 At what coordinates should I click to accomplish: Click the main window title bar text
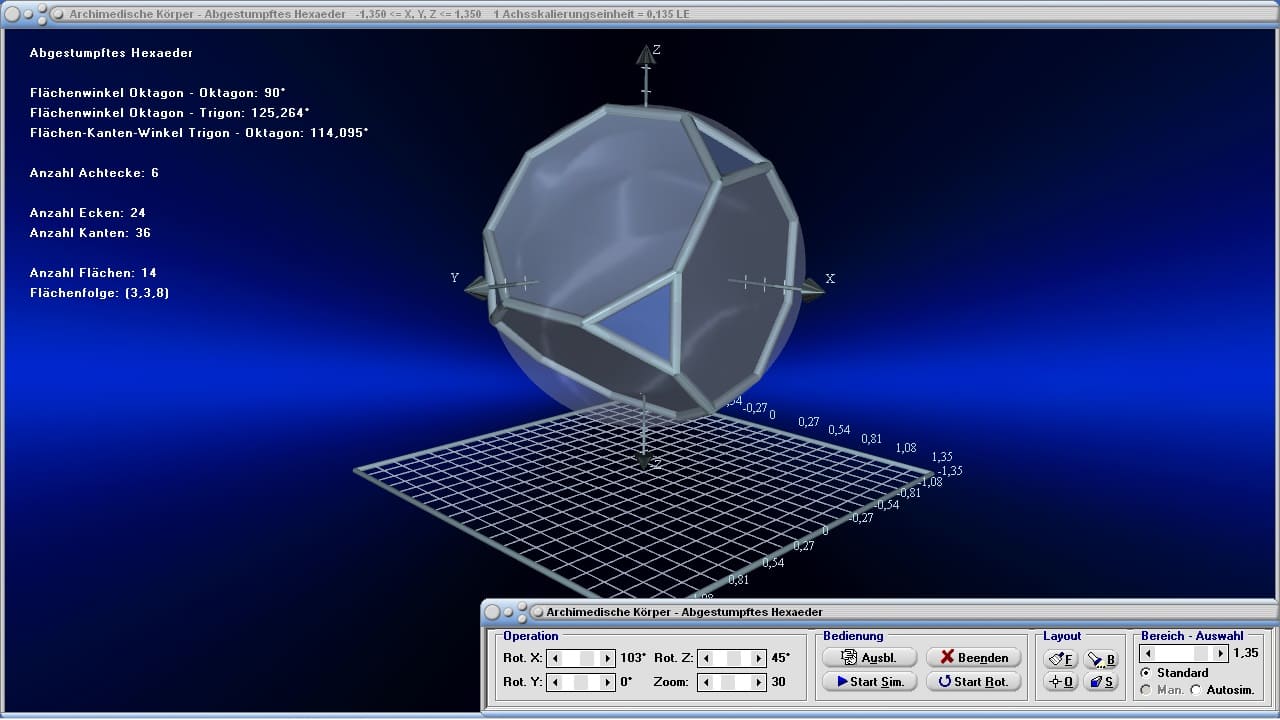[379, 14]
